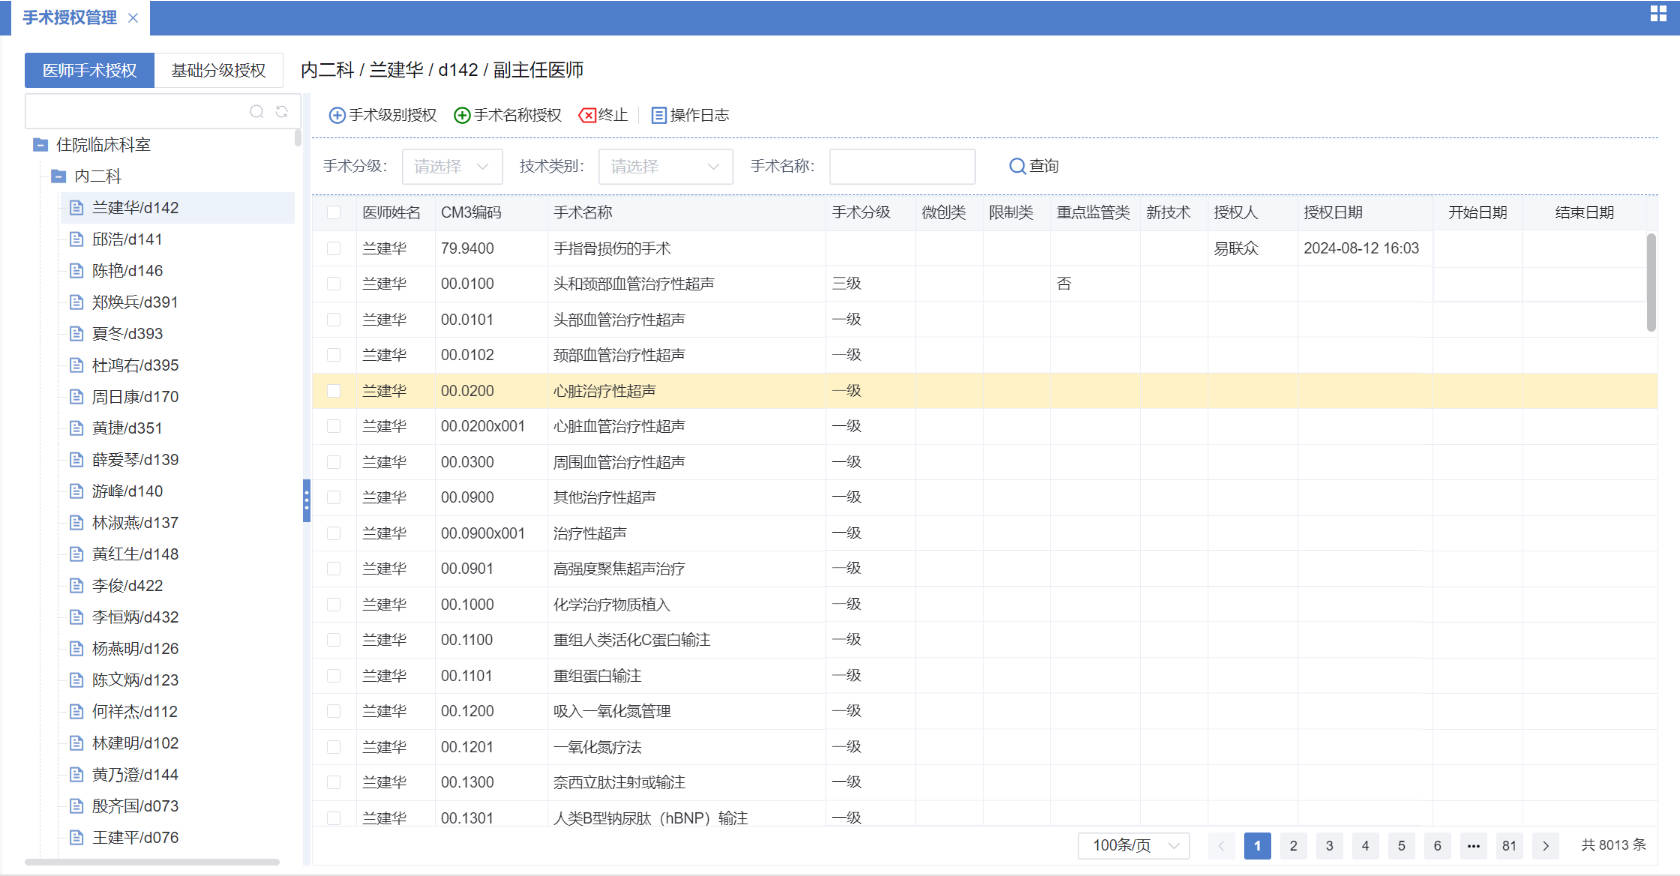Click the 查询 search button label
The image size is (1680, 876).
point(1044,166)
